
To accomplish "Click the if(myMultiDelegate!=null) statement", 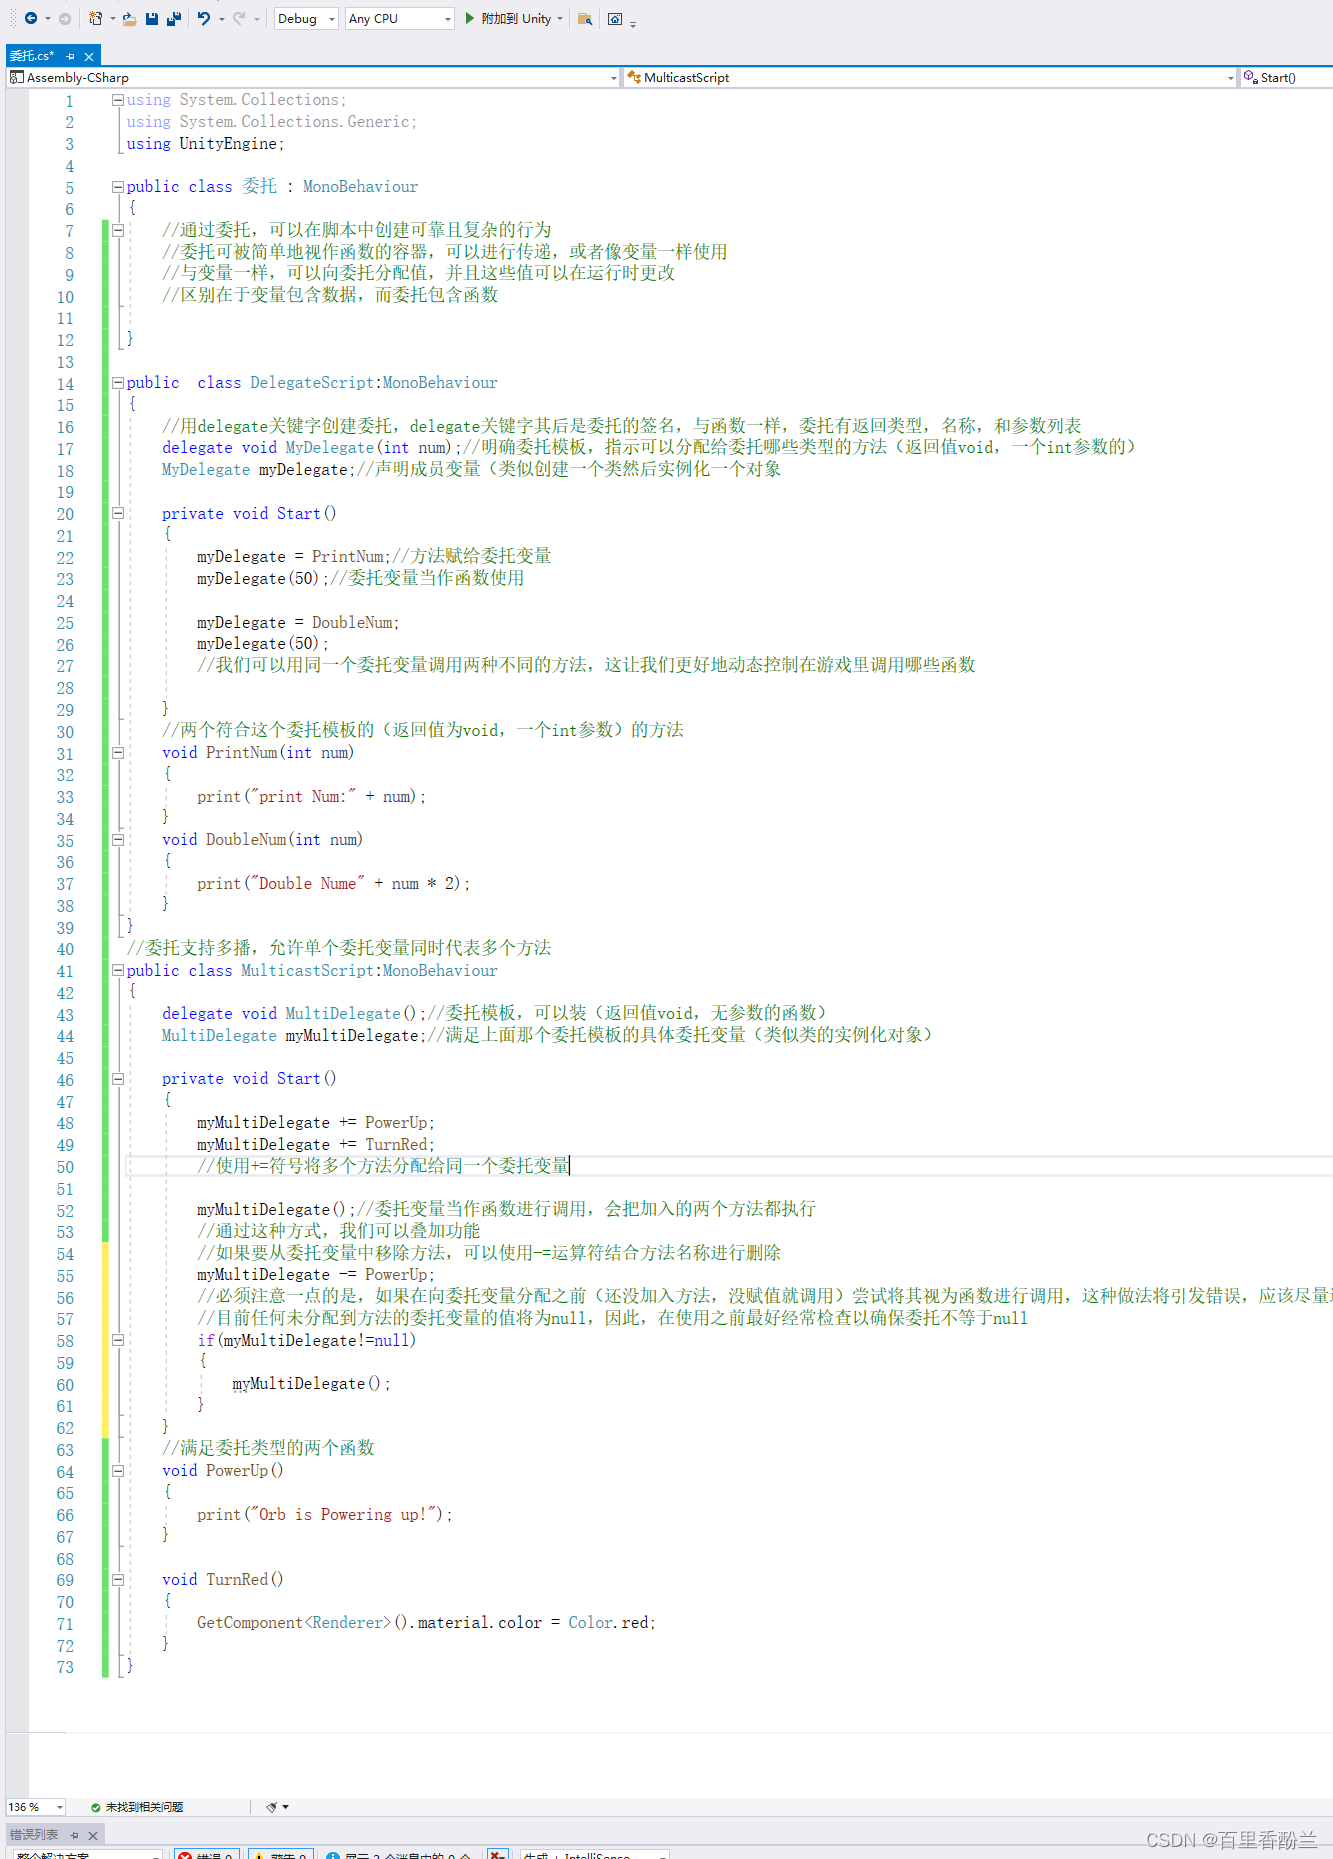I will pos(307,1340).
